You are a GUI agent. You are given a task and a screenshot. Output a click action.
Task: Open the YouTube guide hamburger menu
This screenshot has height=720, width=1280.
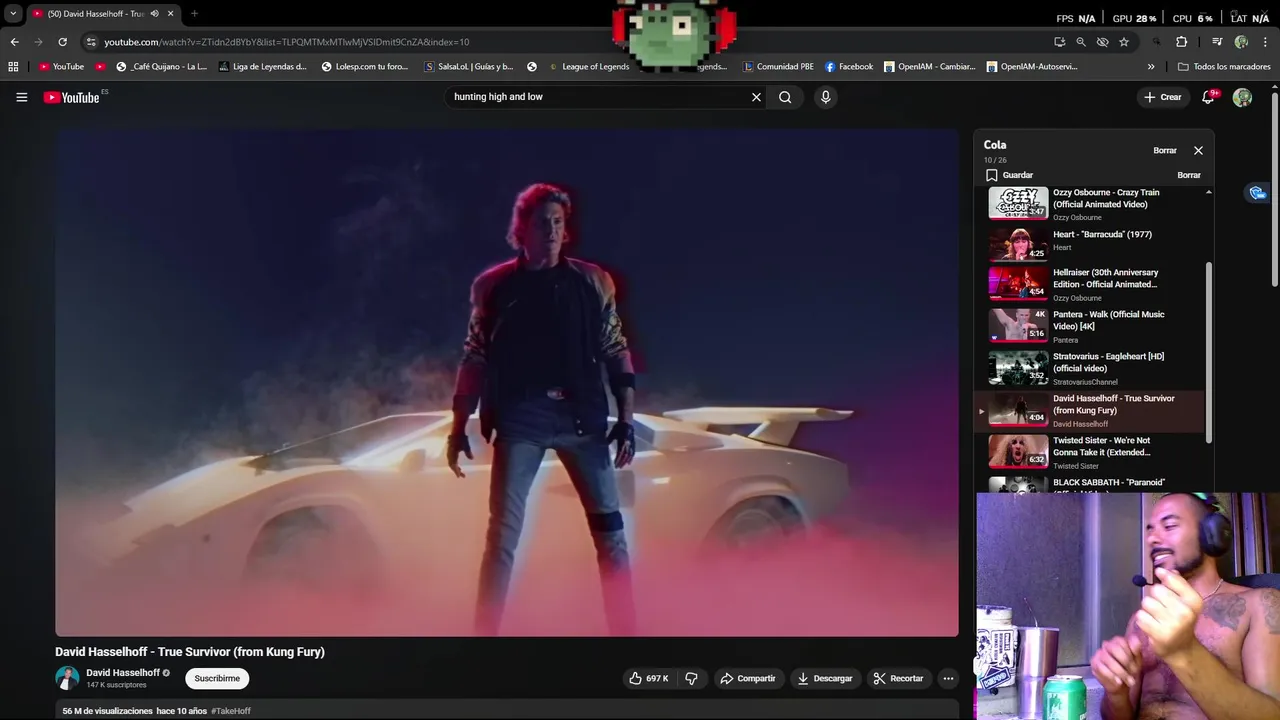(21, 97)
